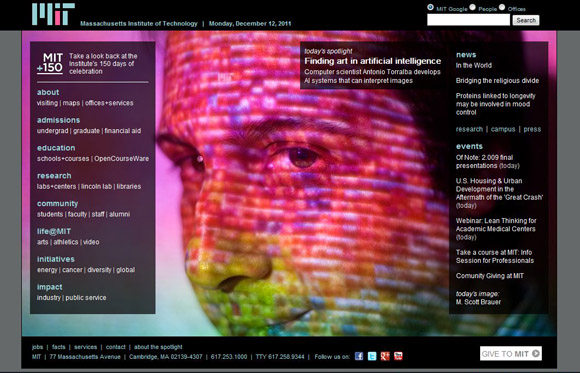The width and height of the screenshot is (580, 373).
Task: Open Take a course at MIT event
Action: (495, 256)
